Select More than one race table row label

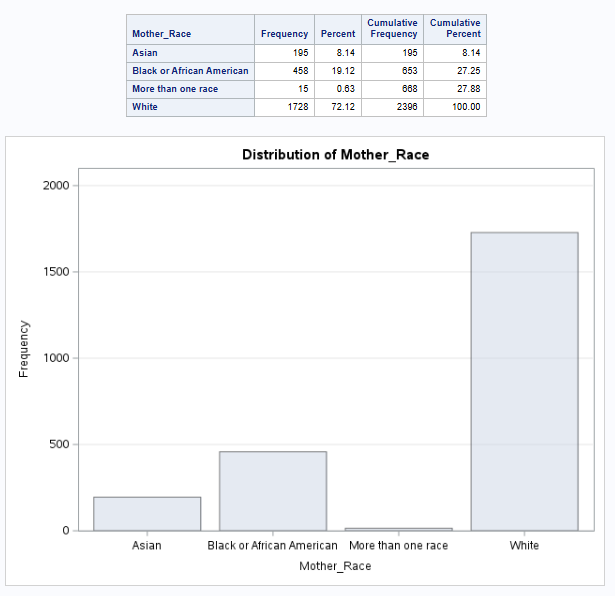point(175,89)
